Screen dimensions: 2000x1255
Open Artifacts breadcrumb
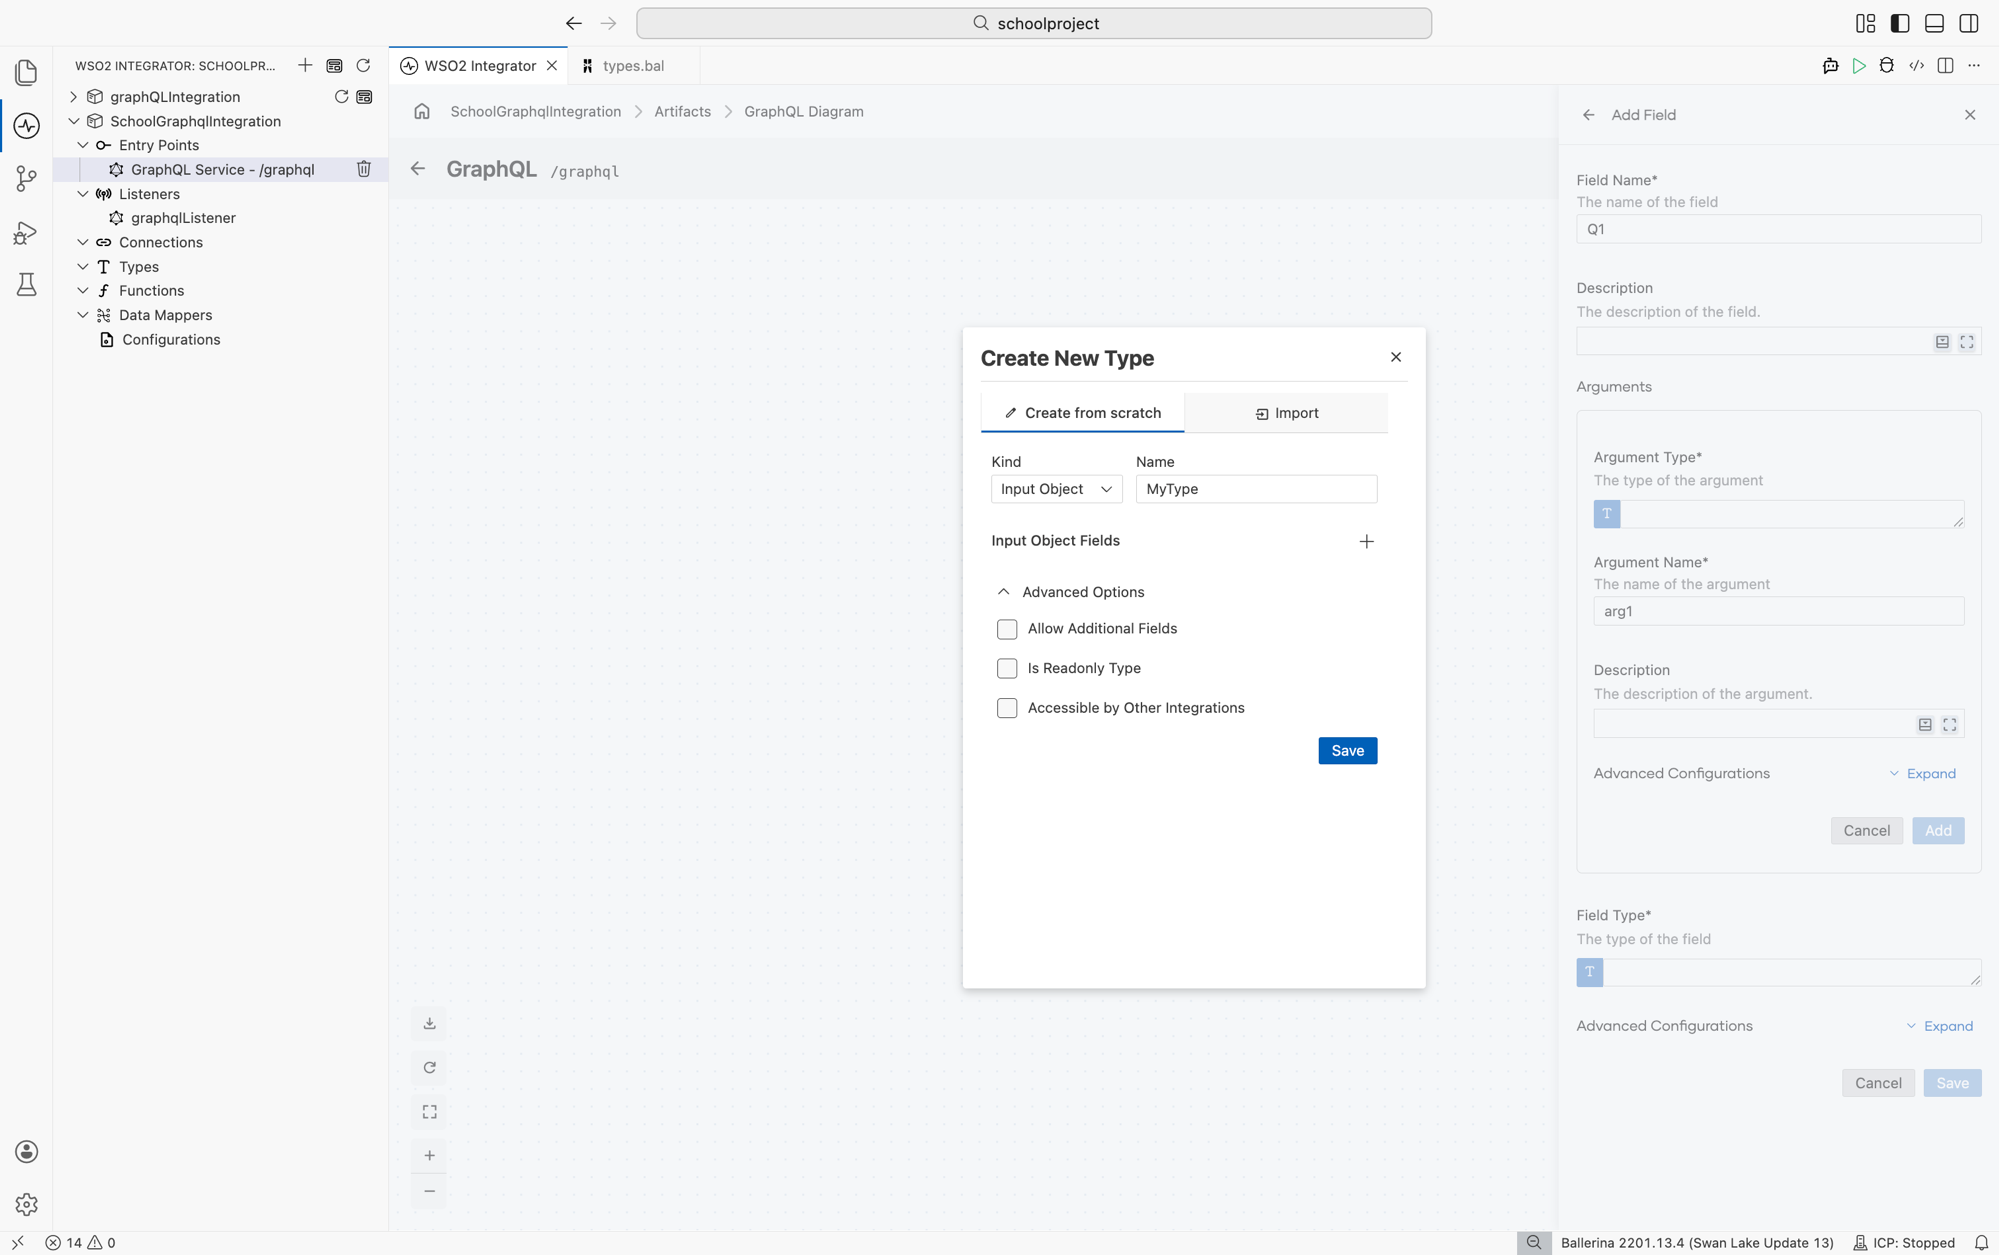point(682,111)
